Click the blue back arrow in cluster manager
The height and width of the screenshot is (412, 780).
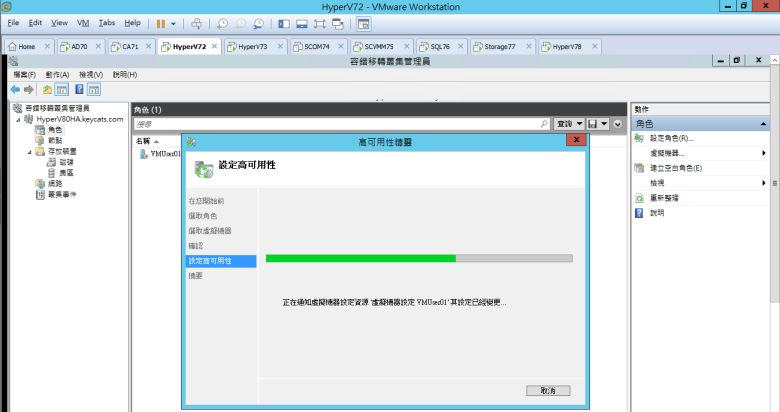pos(15,89)
